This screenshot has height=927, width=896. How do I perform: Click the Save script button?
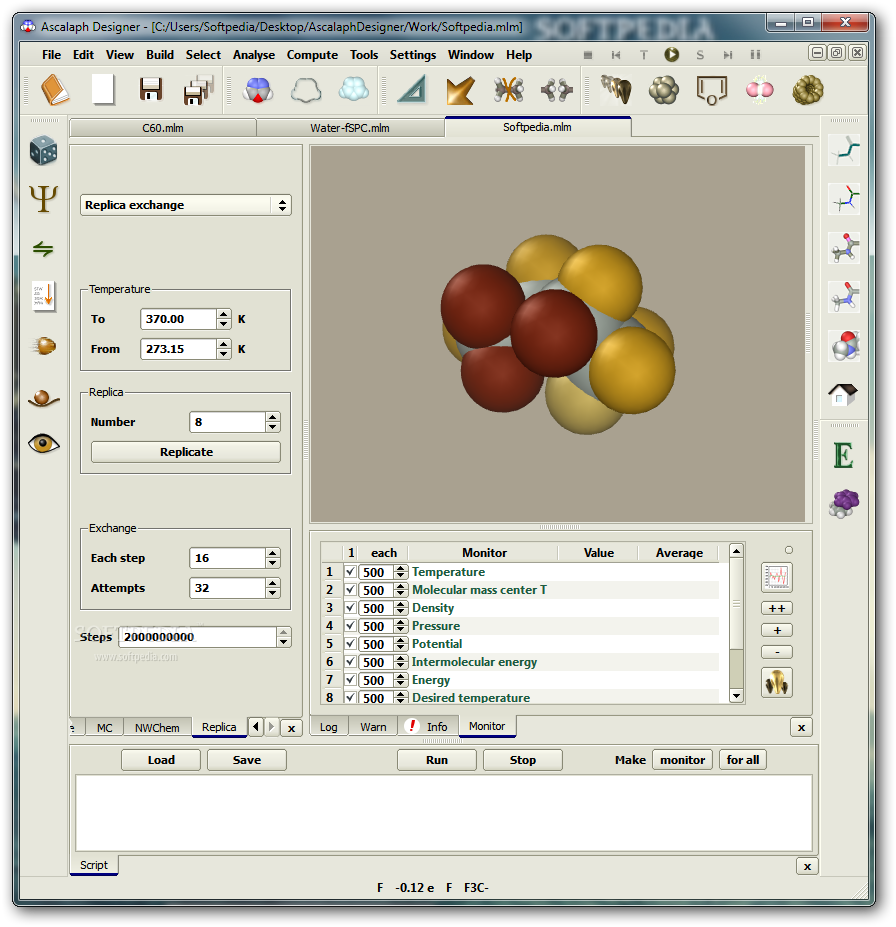tap(246, 760)
